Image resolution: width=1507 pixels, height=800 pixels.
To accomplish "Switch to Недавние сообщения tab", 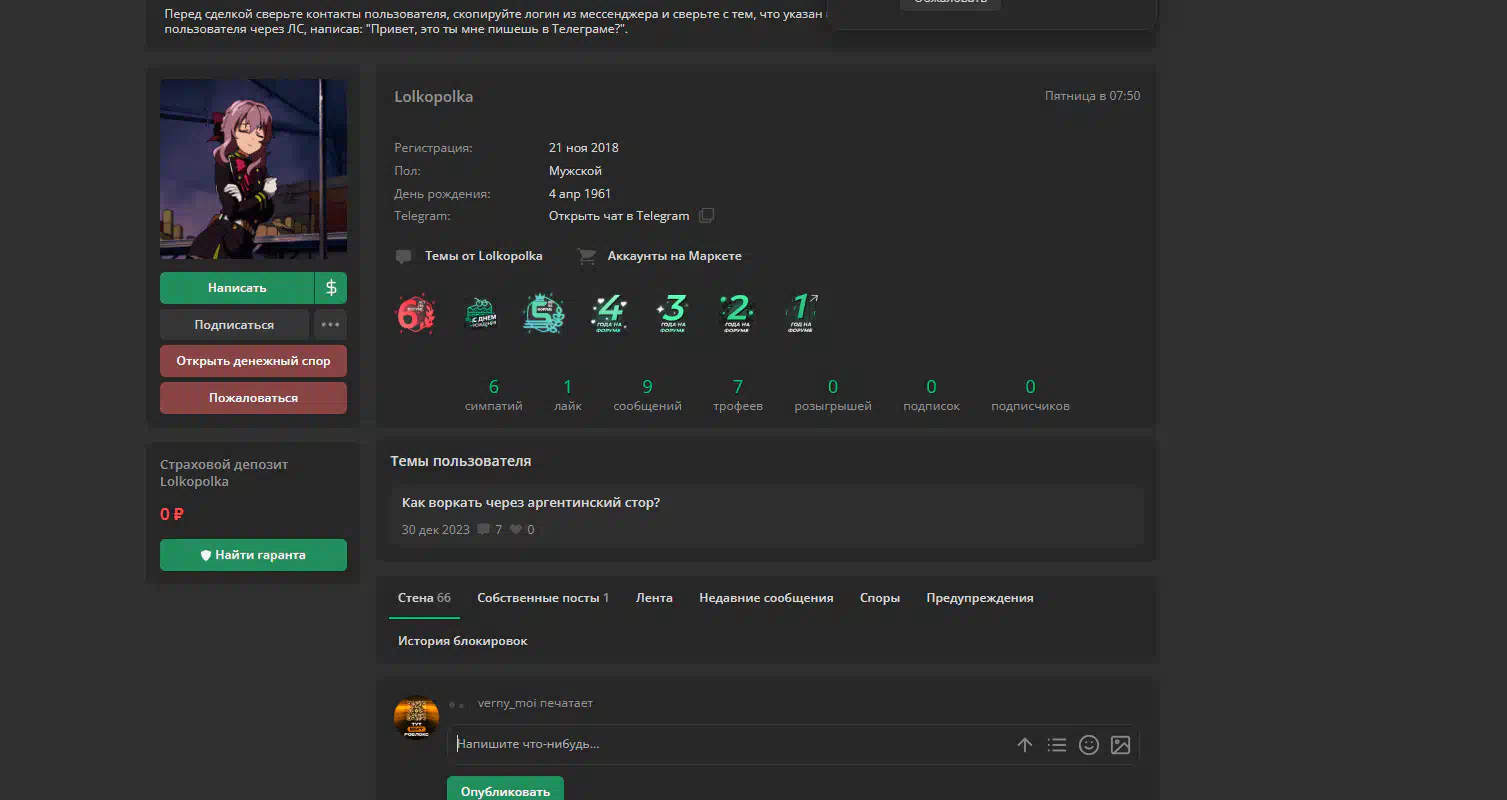I will (x=766, y=598).
